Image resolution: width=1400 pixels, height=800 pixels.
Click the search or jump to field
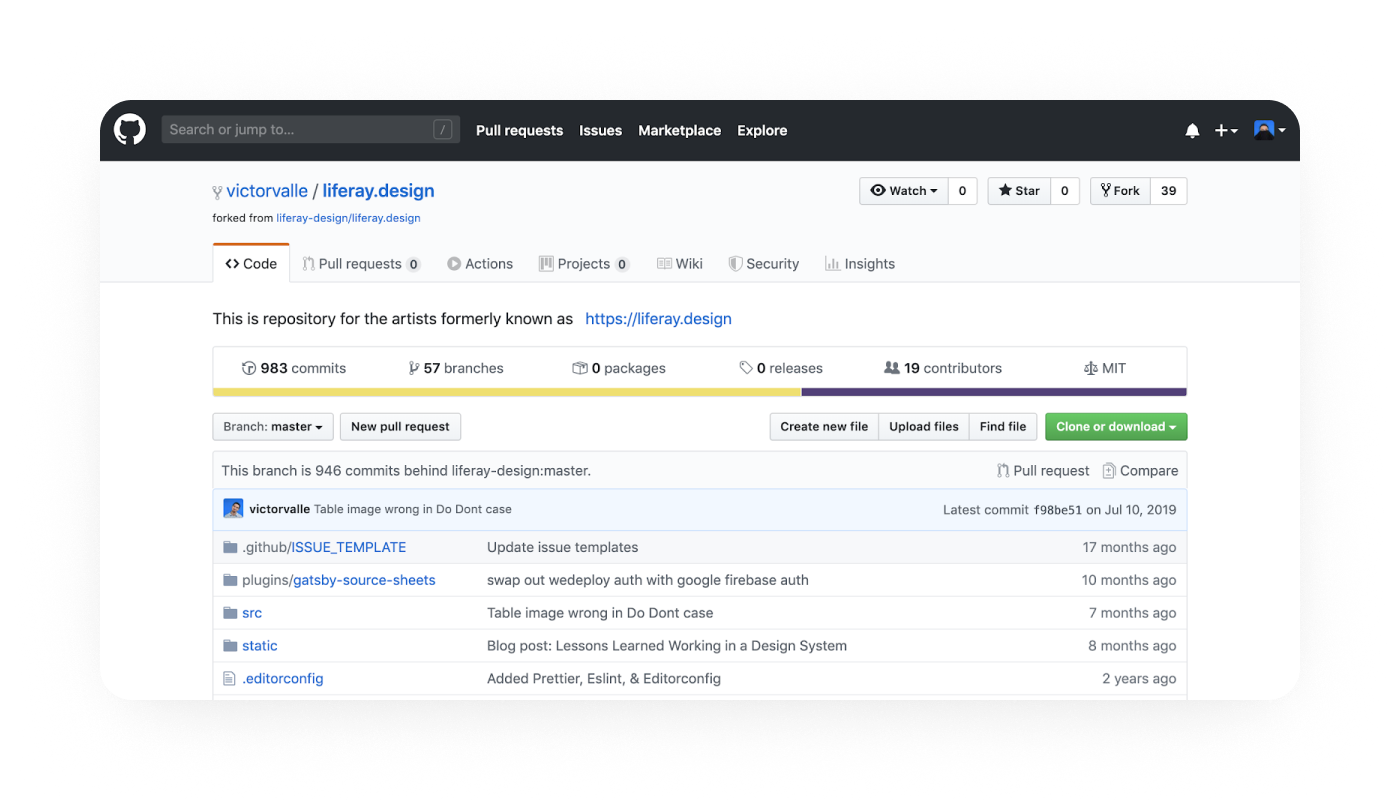(x=310, y=130)
